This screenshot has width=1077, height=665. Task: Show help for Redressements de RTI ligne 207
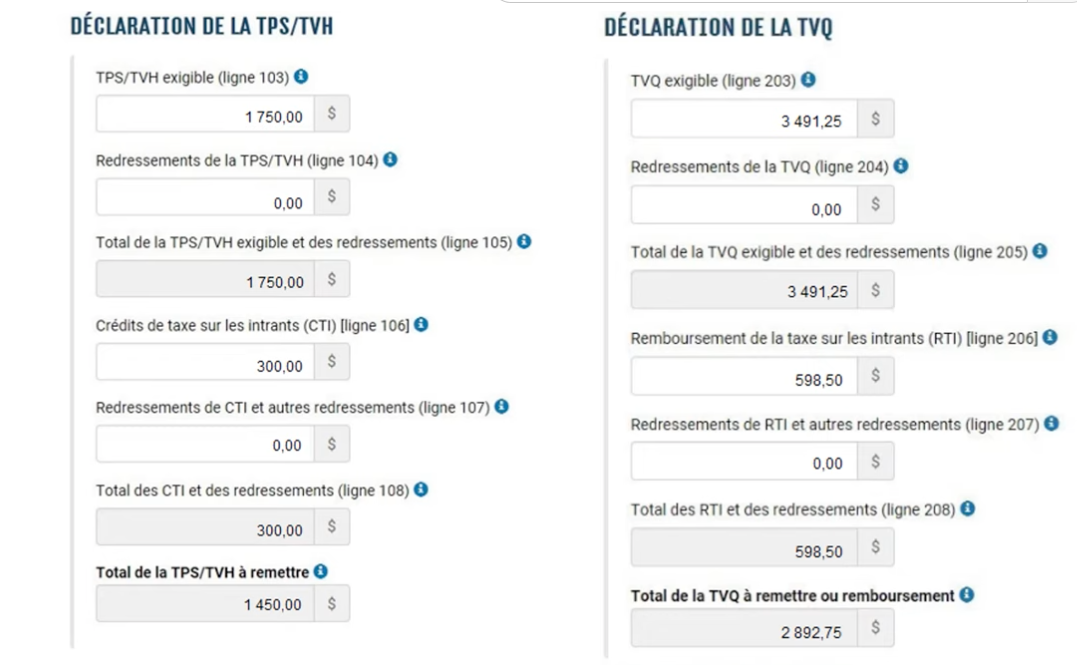tap(1051, 424)
